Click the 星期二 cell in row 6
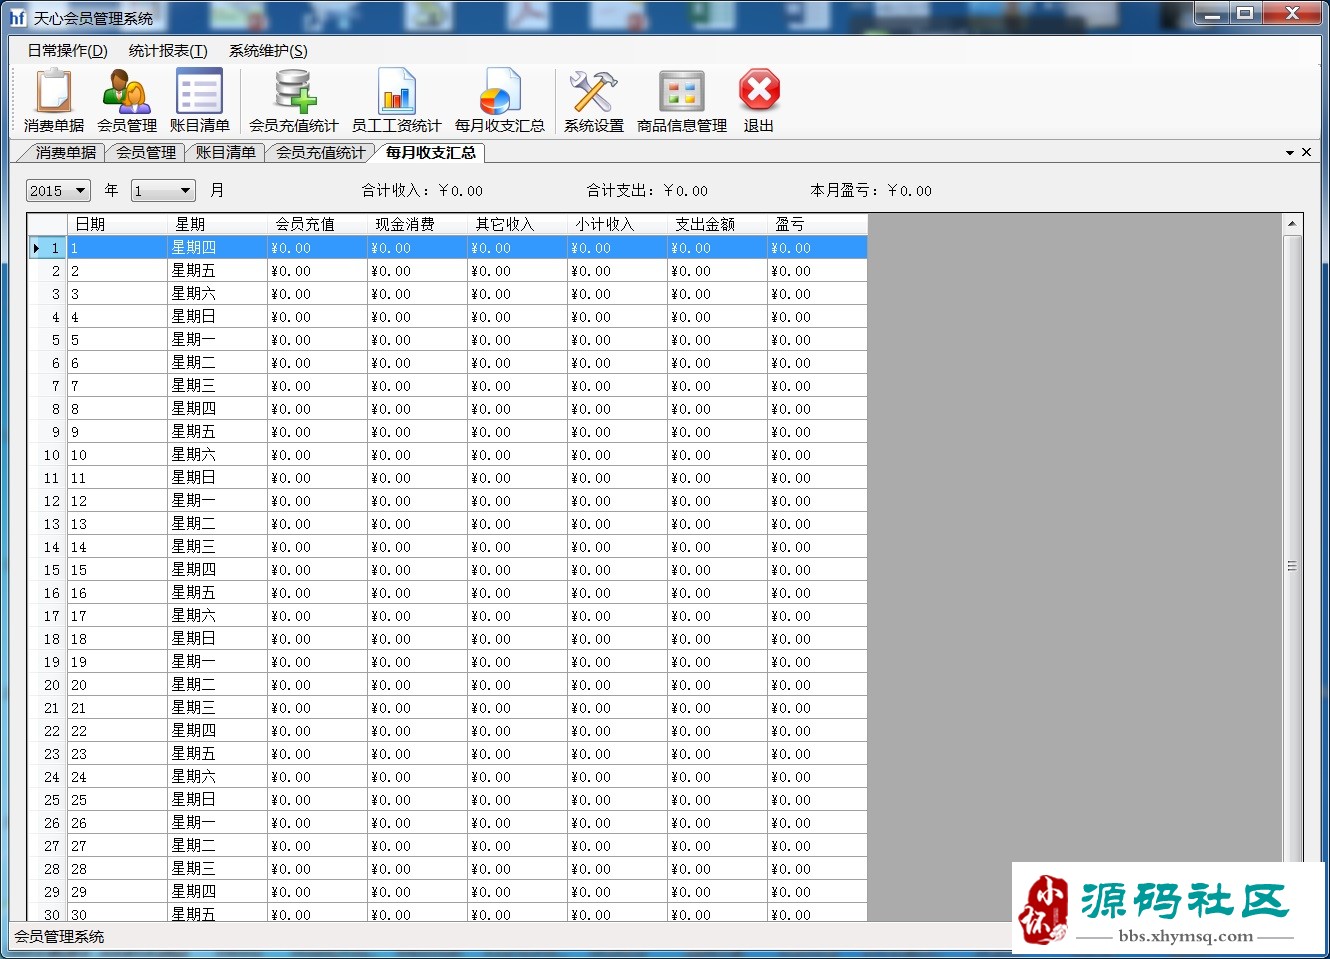Image resolution: width=1330 pixels, height=959 pixels. tap(217, 363)
